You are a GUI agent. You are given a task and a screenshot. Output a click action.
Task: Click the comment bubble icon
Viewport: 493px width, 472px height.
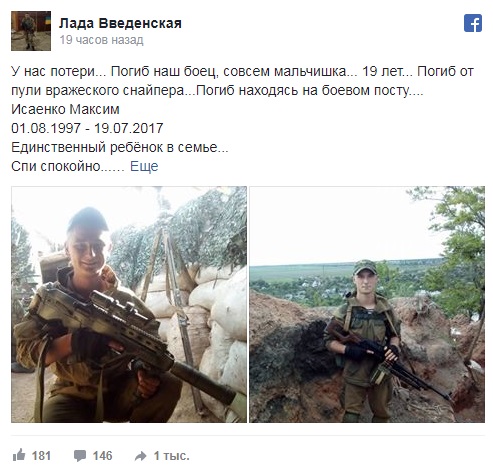[80, 456]
